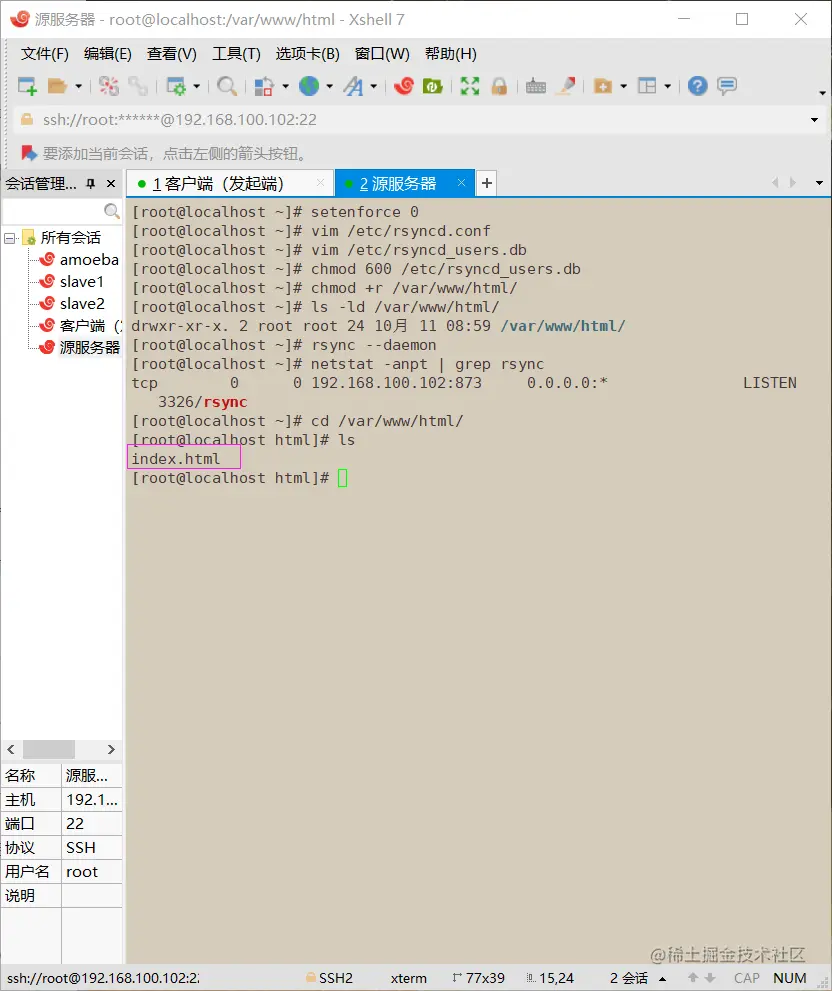Image resolution: width=832 pixels, height=991 pixels.
Task: Click the magnifier find icon
Action: click(x=226, y=86)
